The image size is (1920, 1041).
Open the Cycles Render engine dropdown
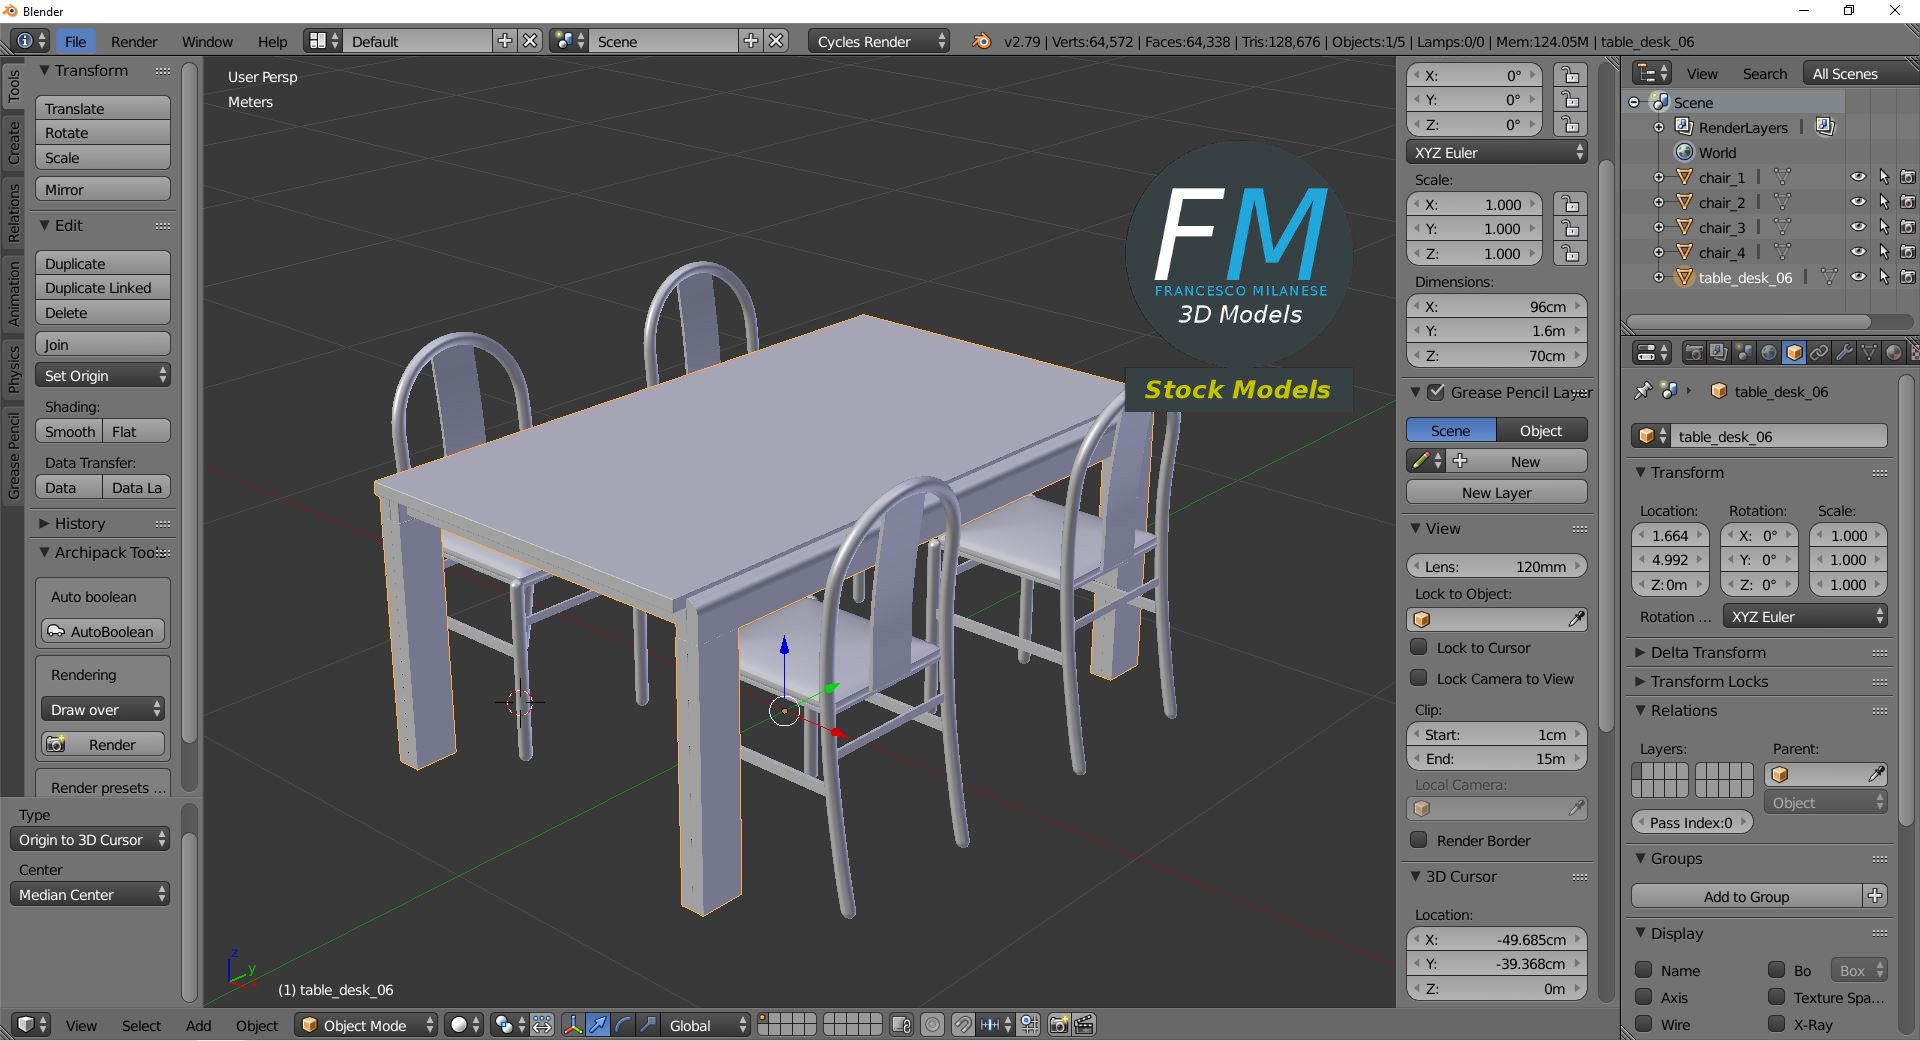(x=877, y=41)
